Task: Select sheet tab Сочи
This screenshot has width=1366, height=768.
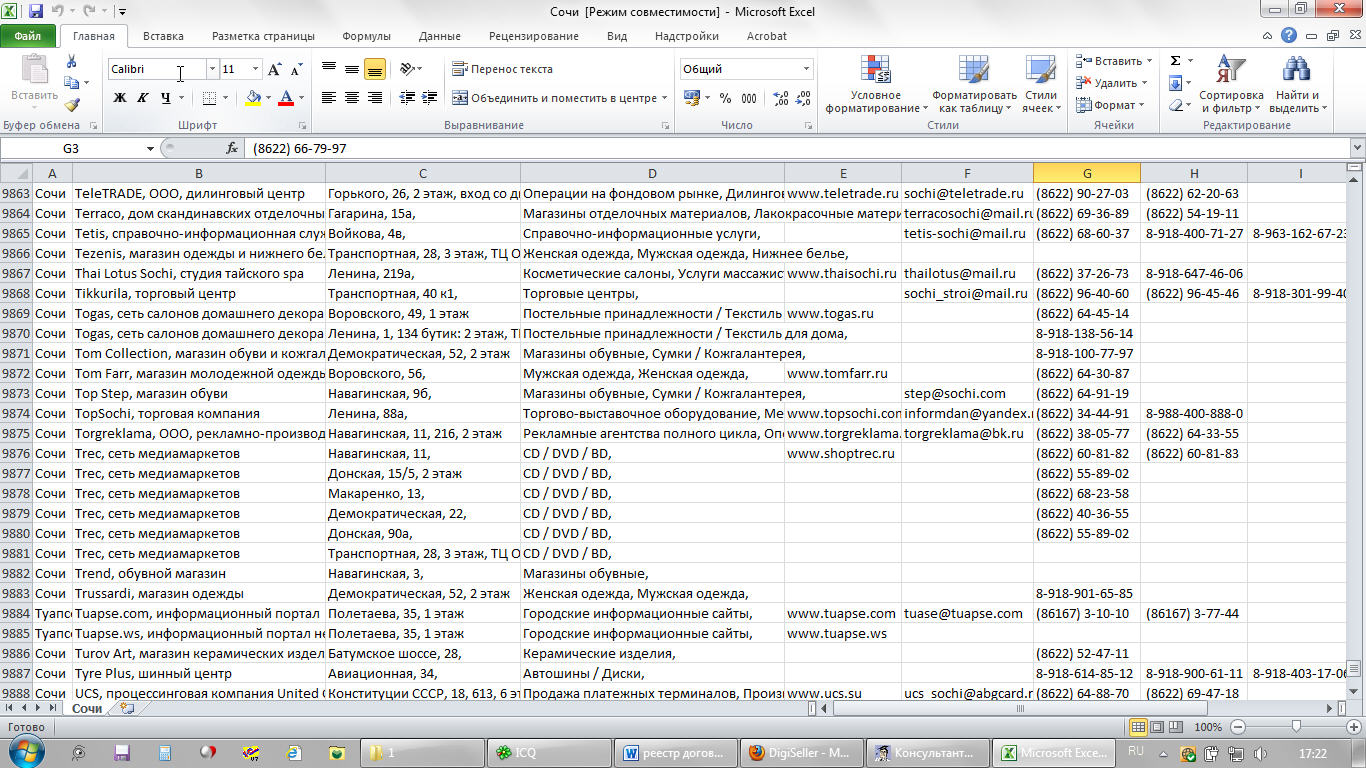Action: point(86,708)
